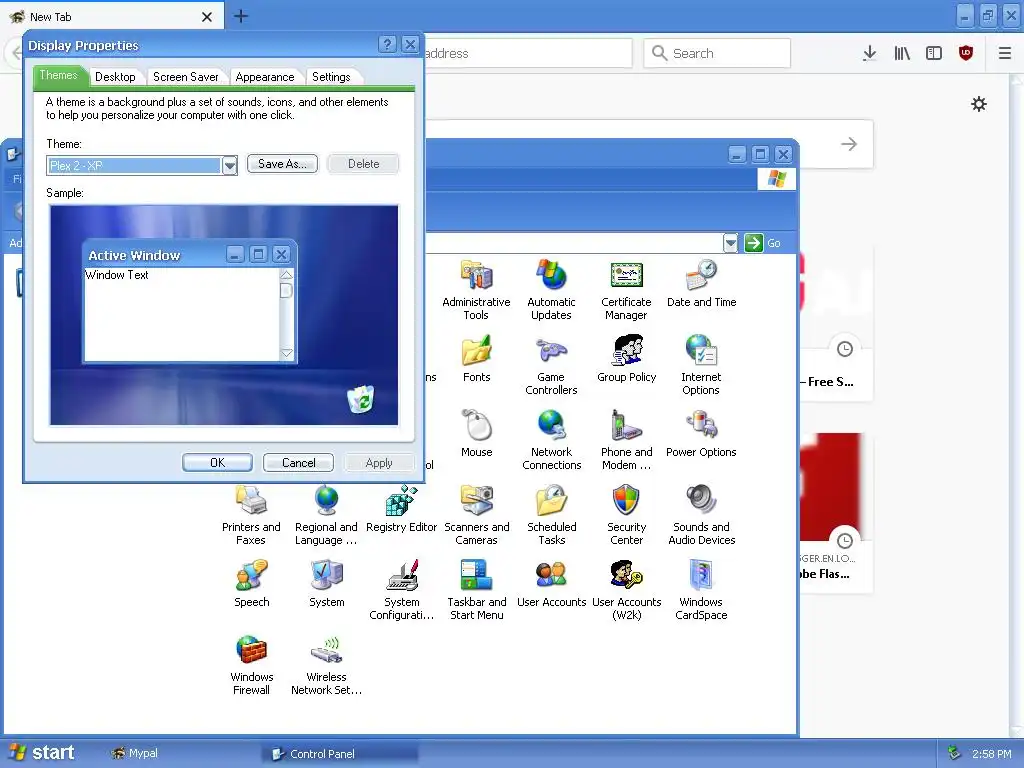Open Regional and Language options icon

(326, 500)
